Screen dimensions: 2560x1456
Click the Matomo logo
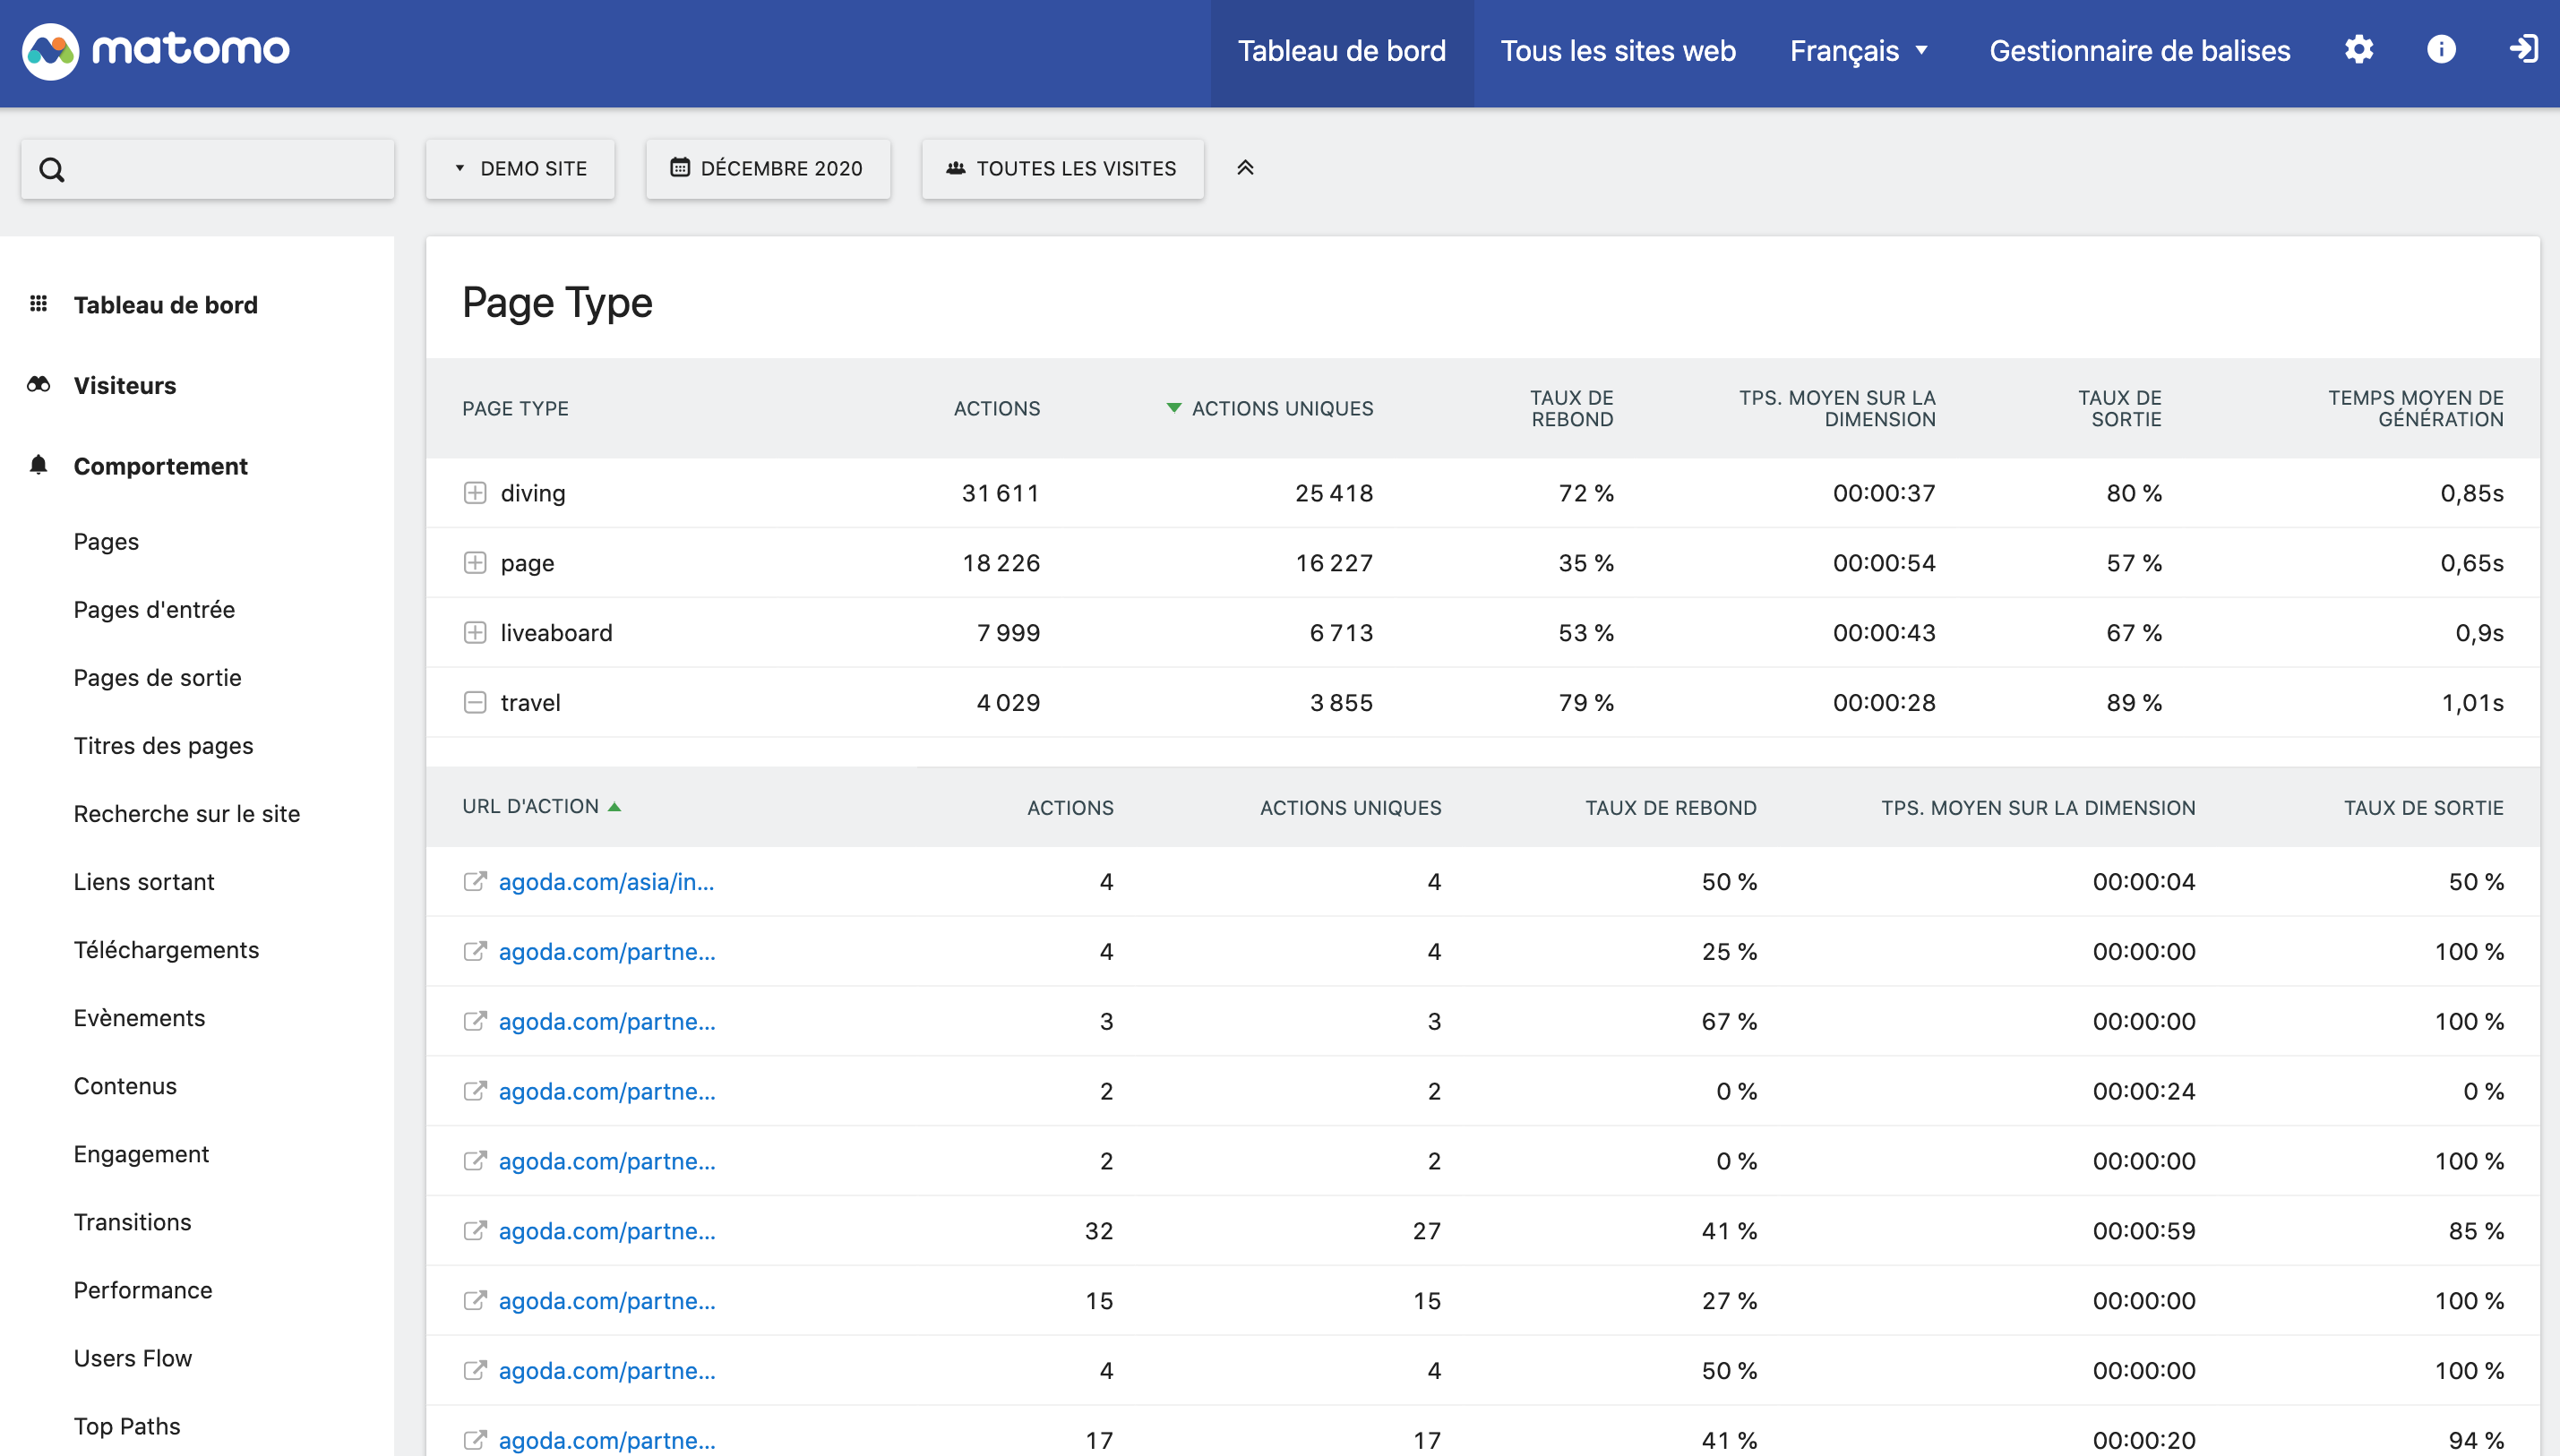tap(156, 50)
